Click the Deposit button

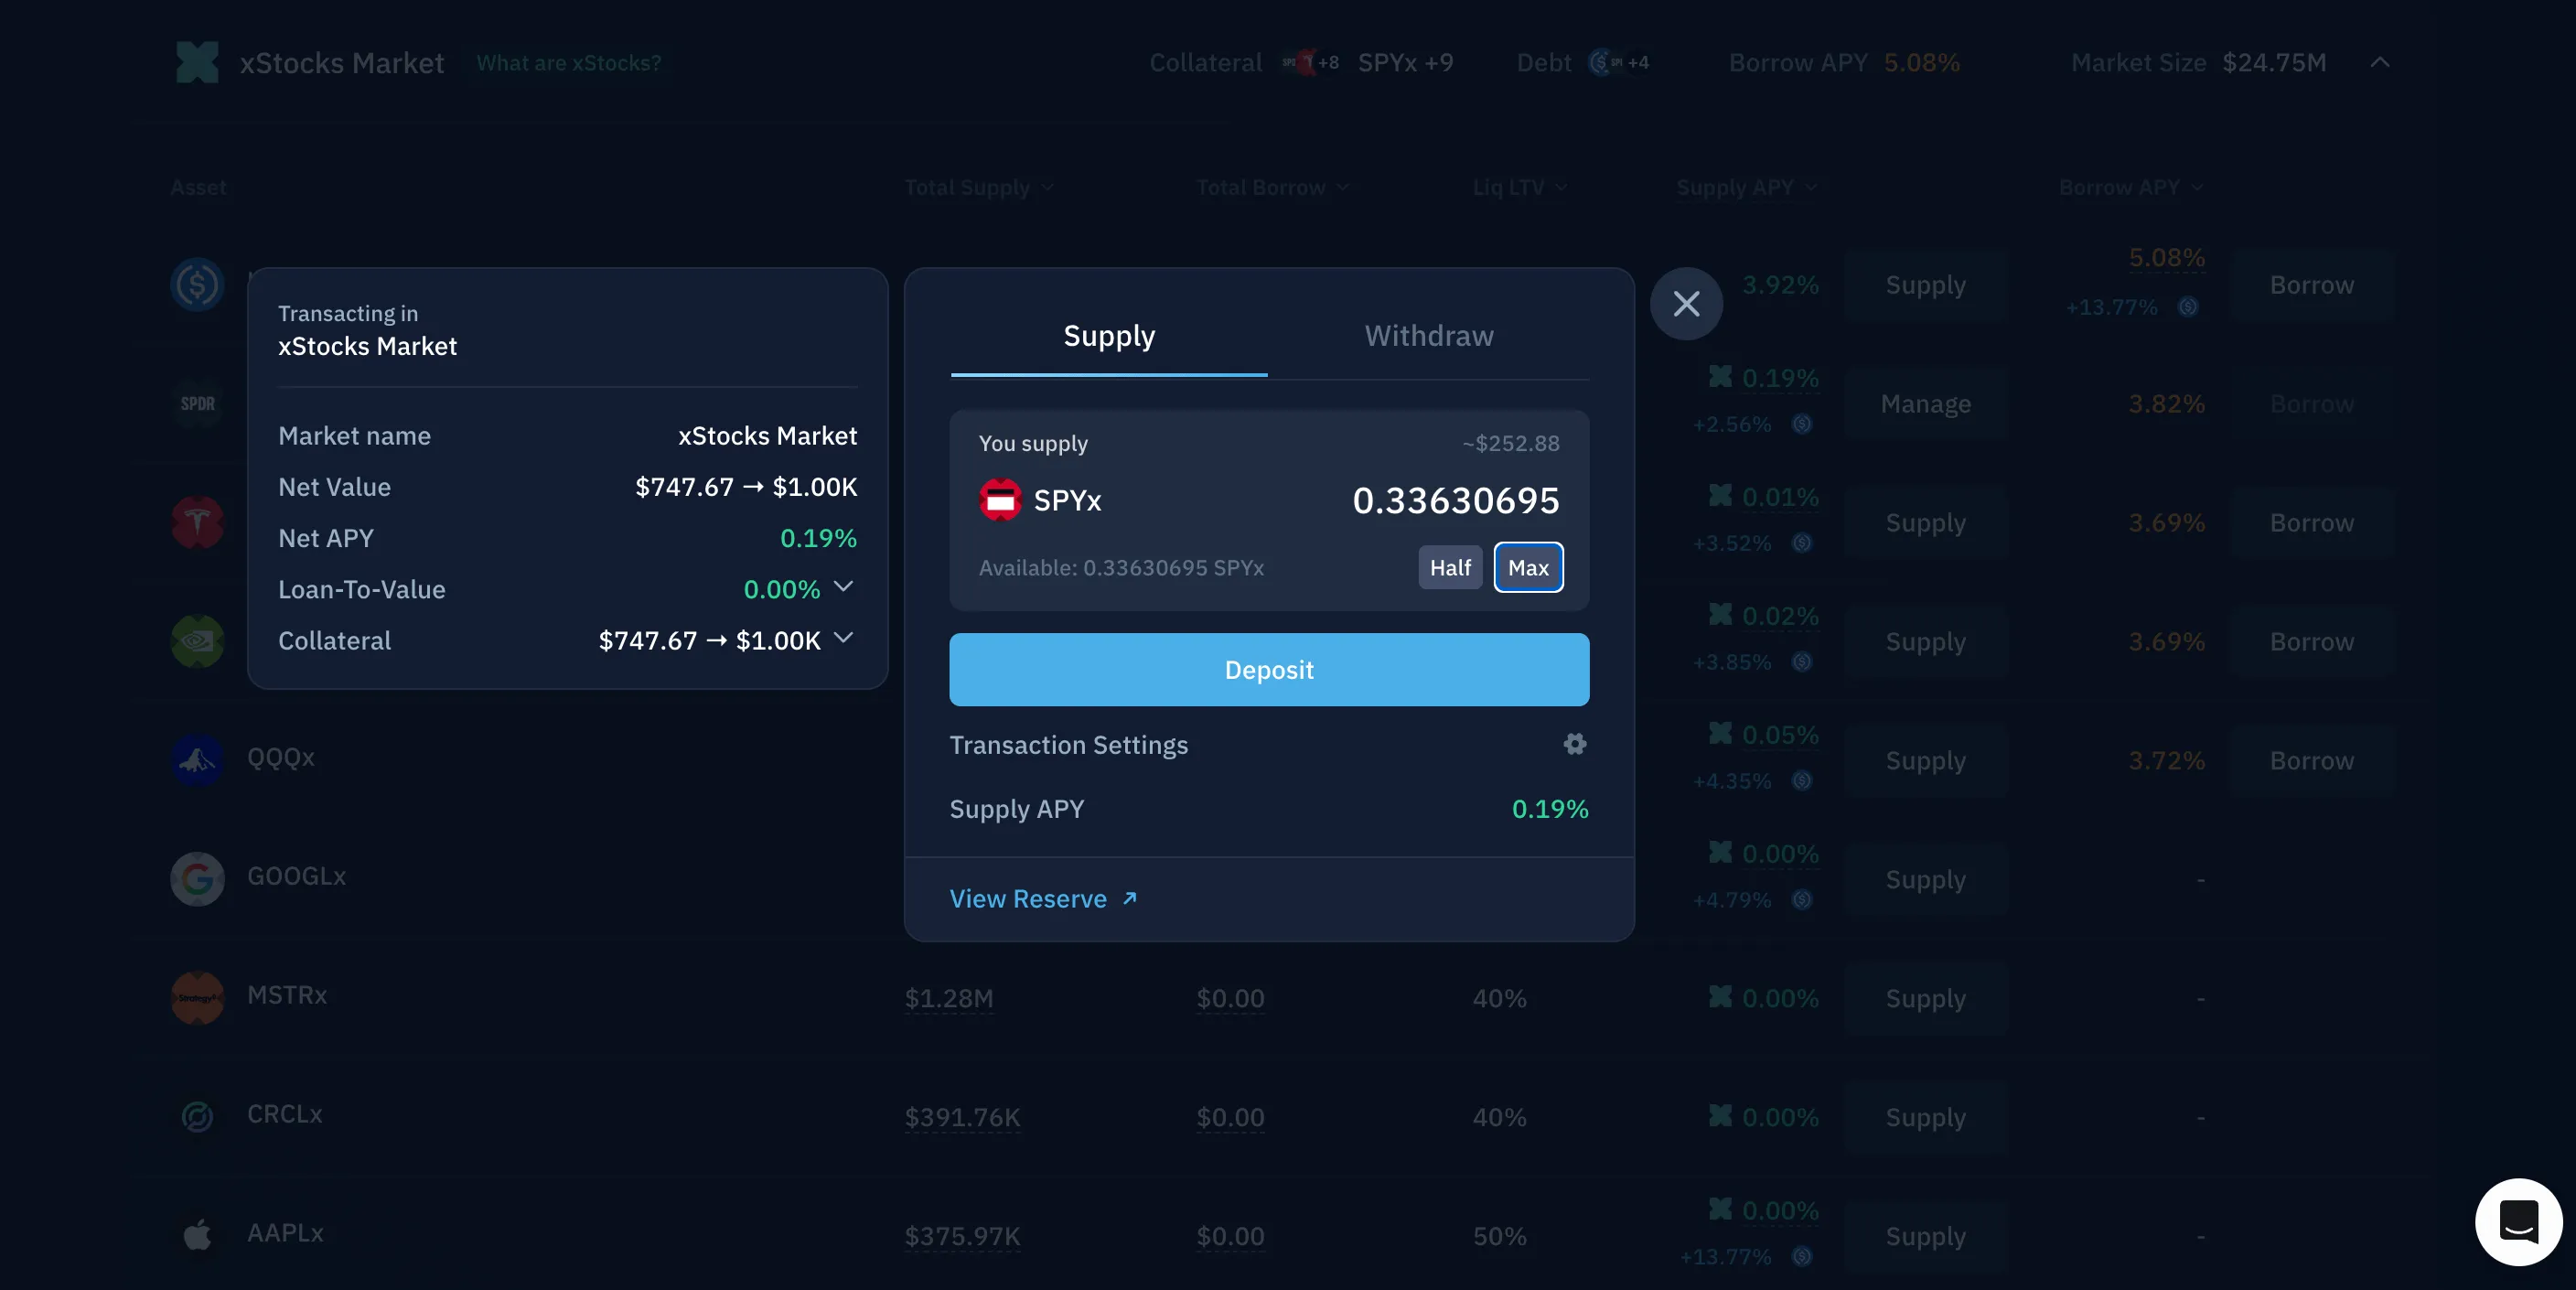(x=1269, y=669)
